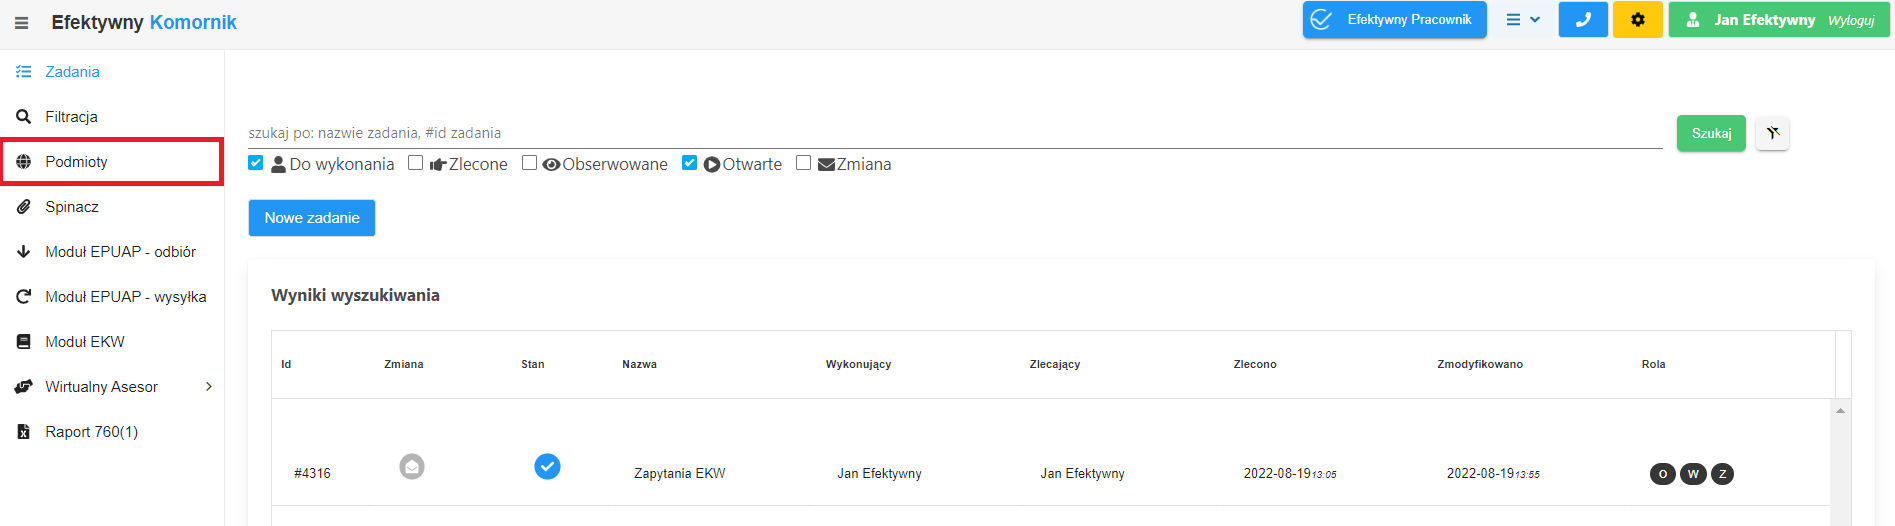This screenshot has width=1895, height=526.
Task: Open the Jan Efektywny user menu
Action: [1762, 20]
